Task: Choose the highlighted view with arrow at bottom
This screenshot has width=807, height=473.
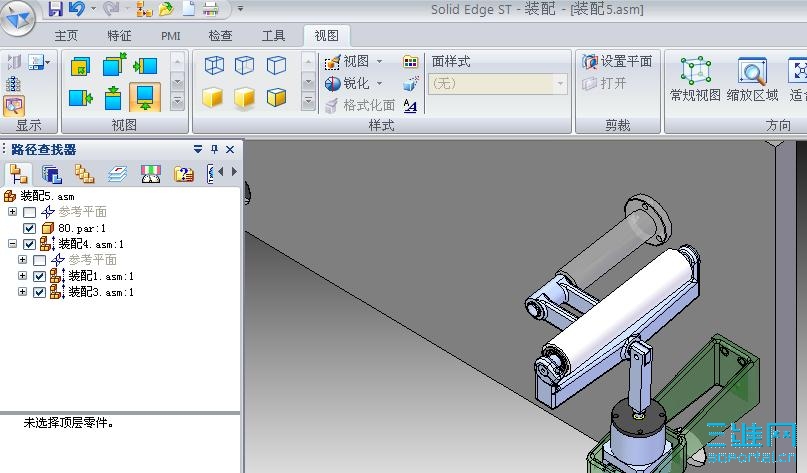Action: [x=145, y=97]
